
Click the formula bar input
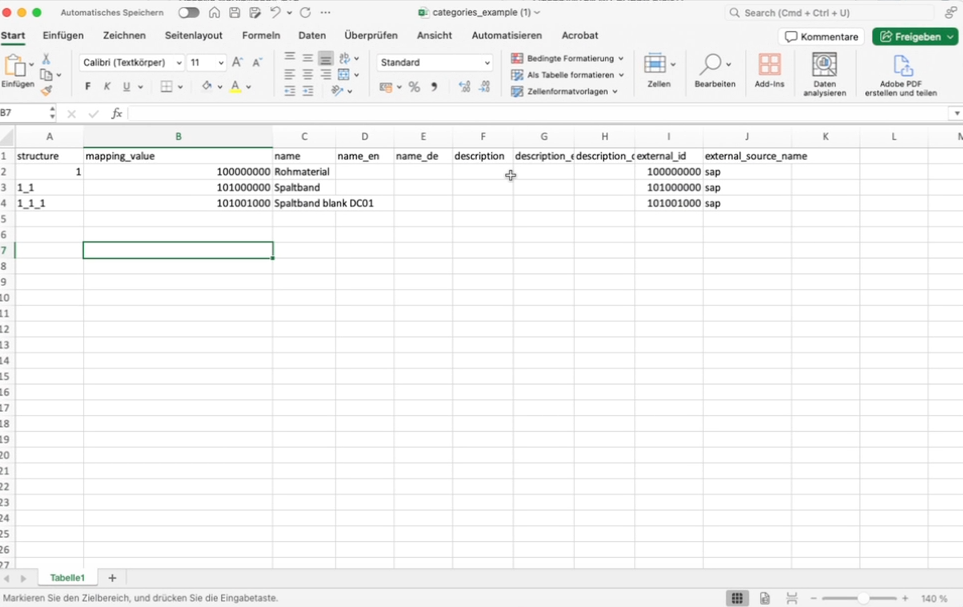(x=538, y=114)
